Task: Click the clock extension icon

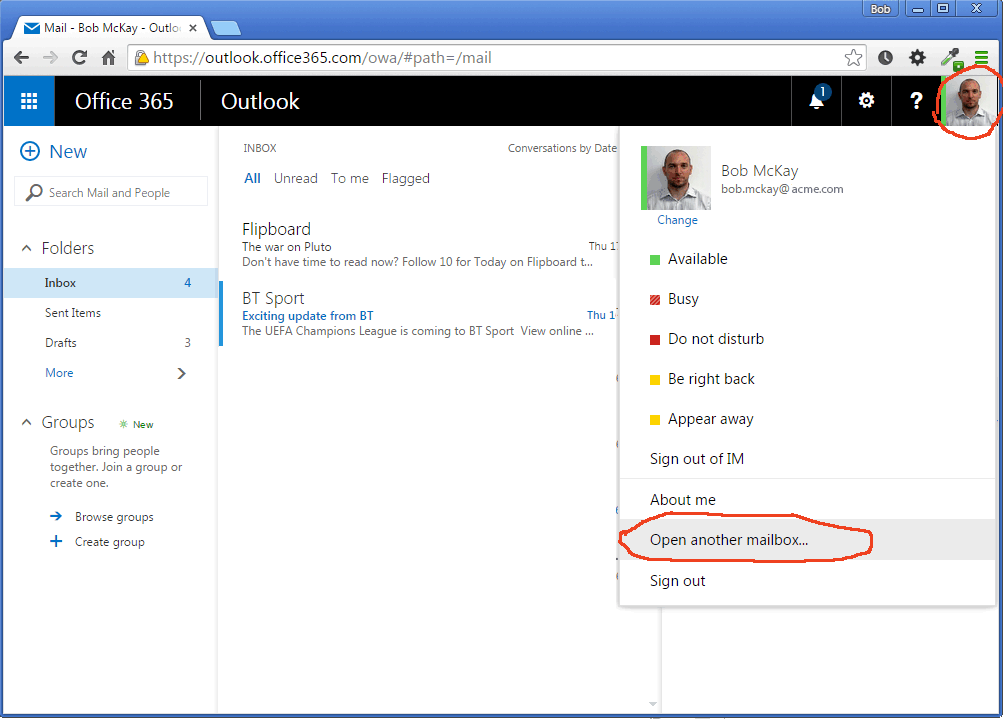Action: click(885, 58)
